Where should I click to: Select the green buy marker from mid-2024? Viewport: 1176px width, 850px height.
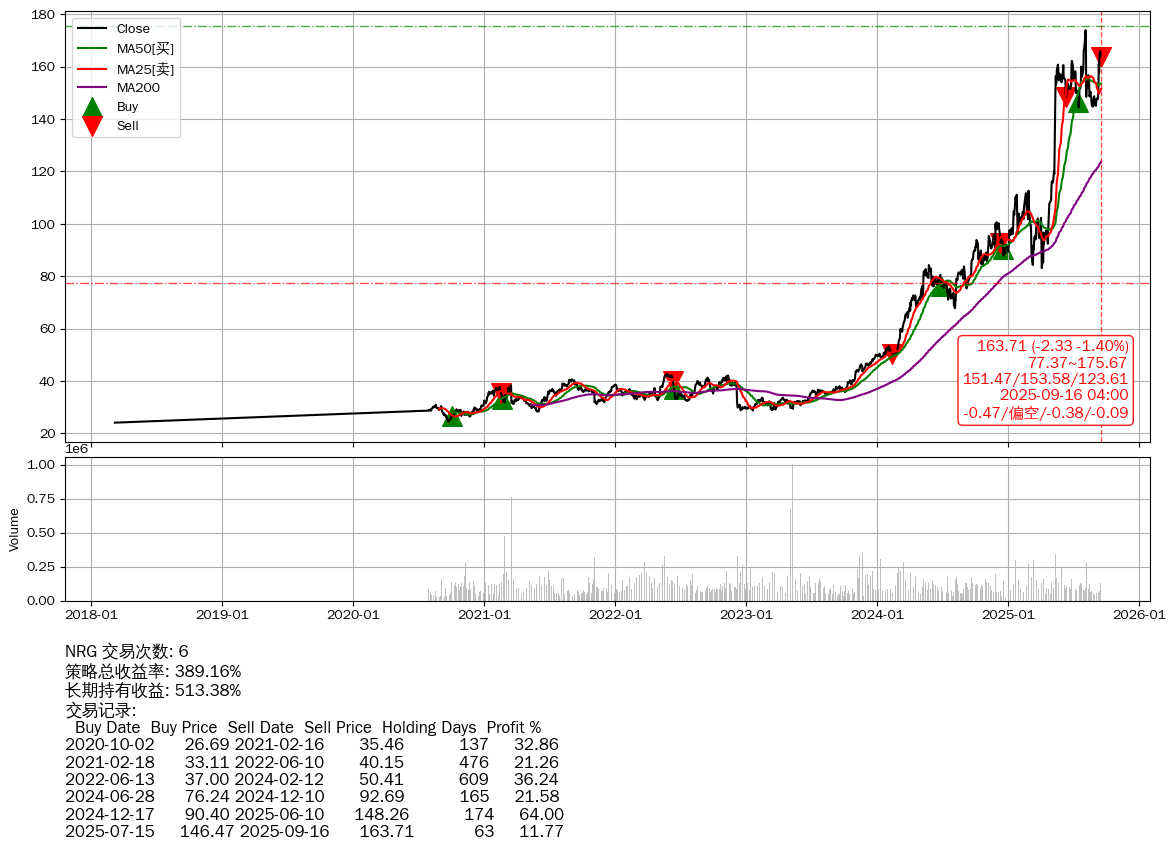940,287
